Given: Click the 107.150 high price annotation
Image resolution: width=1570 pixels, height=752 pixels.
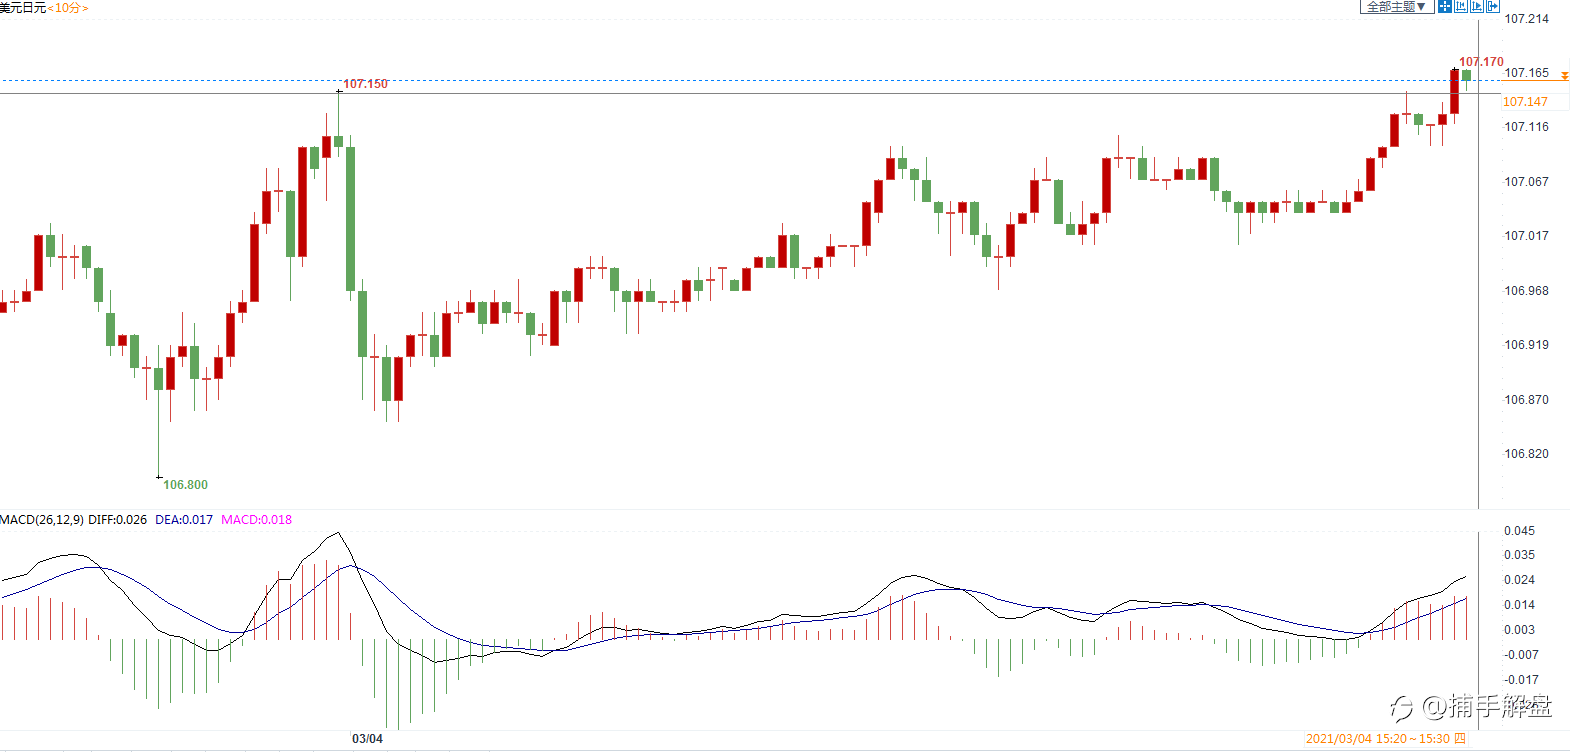Looking at the screenshot, I should [365, 84].
